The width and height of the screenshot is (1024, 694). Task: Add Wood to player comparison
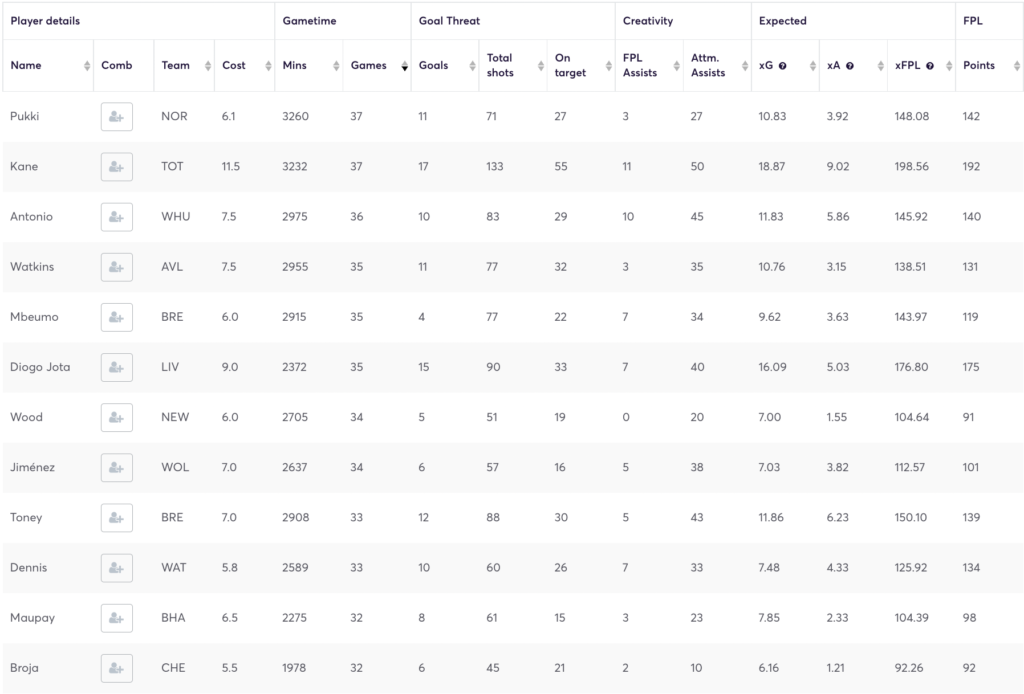click(x=116, y=417)
